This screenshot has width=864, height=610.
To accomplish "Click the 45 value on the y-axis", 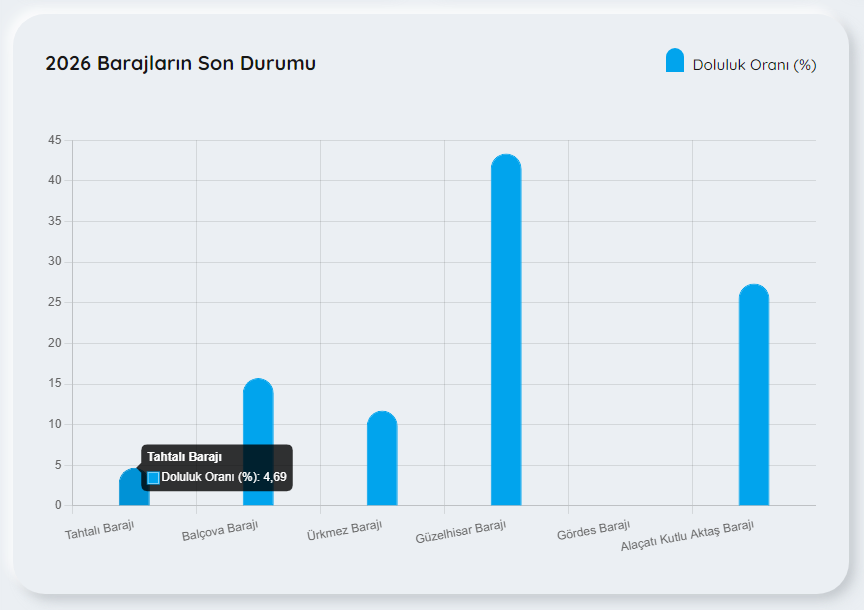I will pyautogui.click(x=54, y=140).
